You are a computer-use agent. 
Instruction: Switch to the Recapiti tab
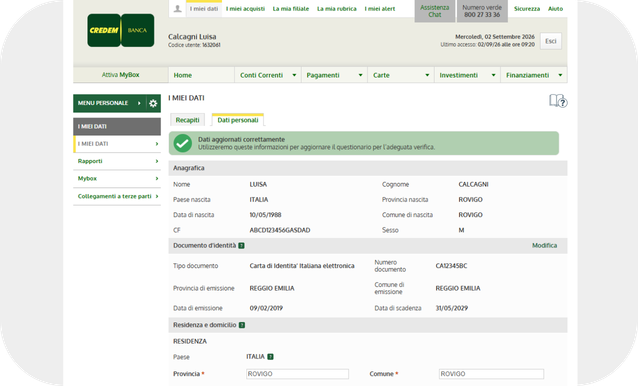point(188,120)
